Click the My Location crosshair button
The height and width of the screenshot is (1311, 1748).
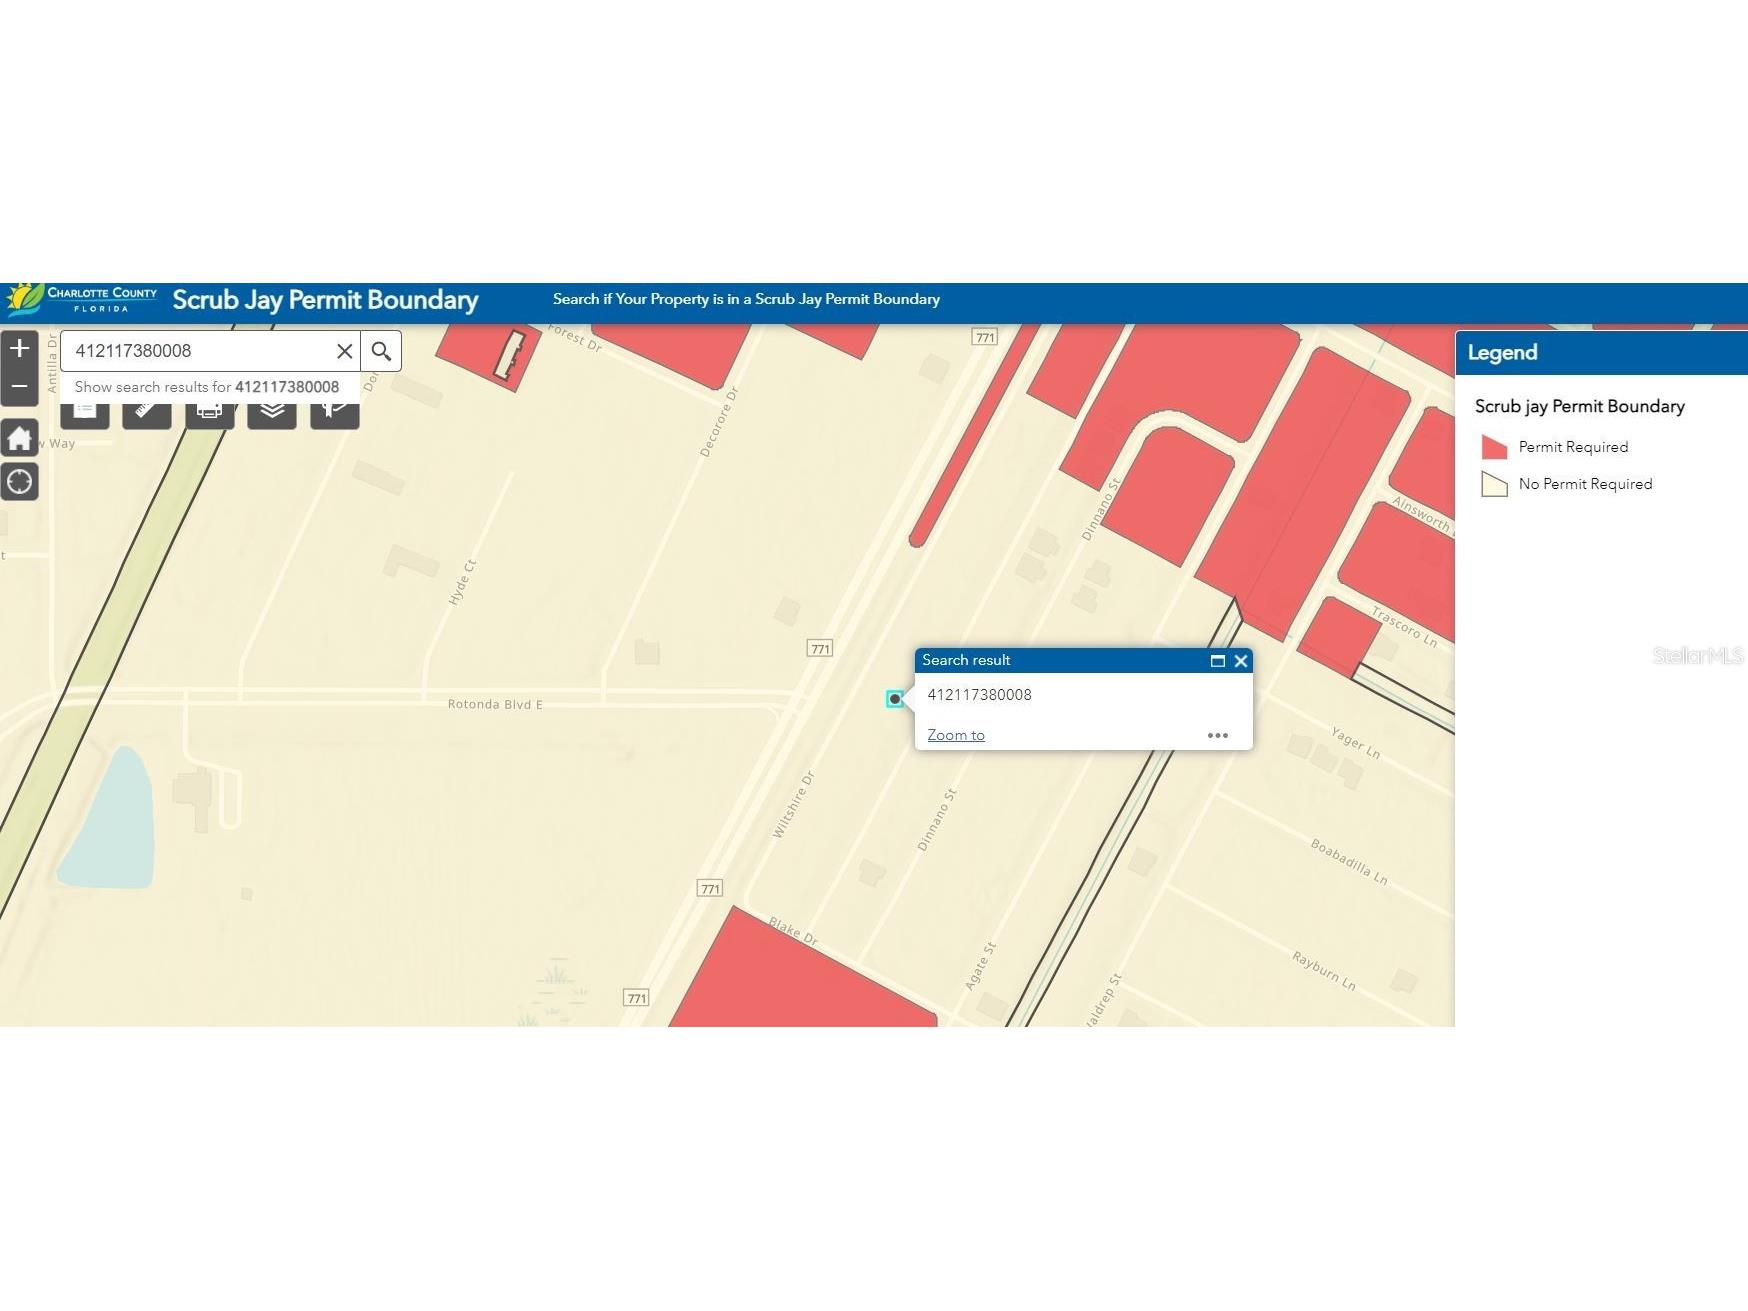pyautogui.click(x=19, y=482)
